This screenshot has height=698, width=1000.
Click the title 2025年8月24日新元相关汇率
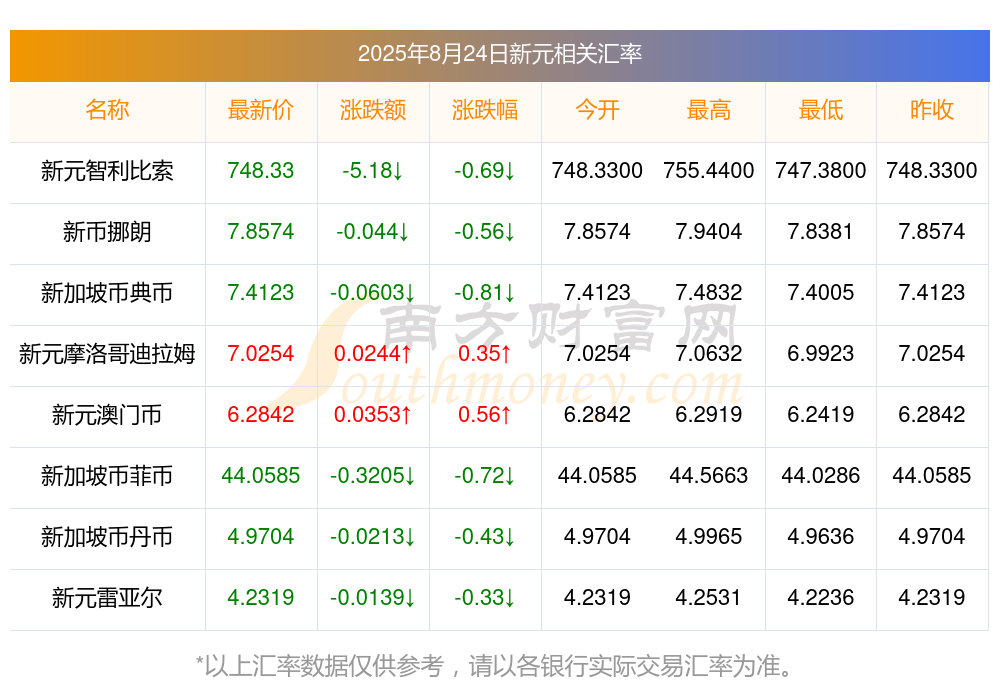pyautogui.click(x=499, y=54)
